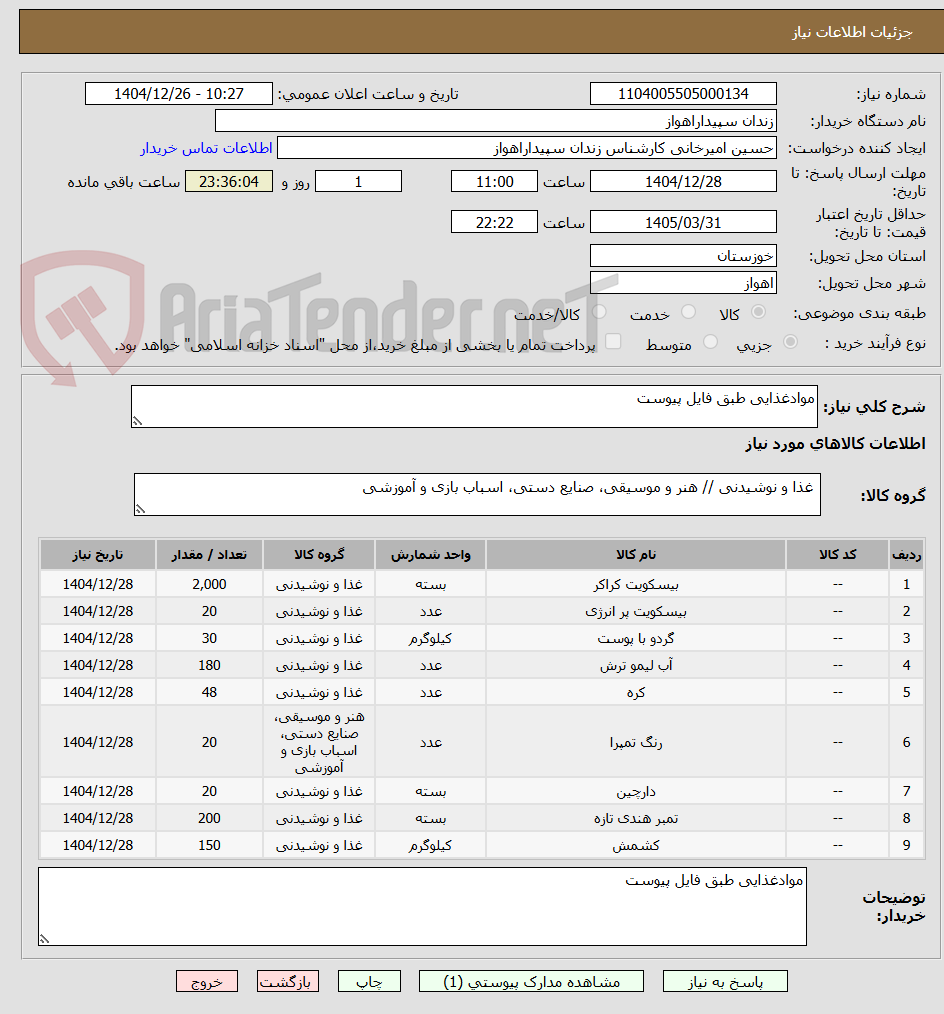Open buyer contact info link

click(x=206, y=148)
